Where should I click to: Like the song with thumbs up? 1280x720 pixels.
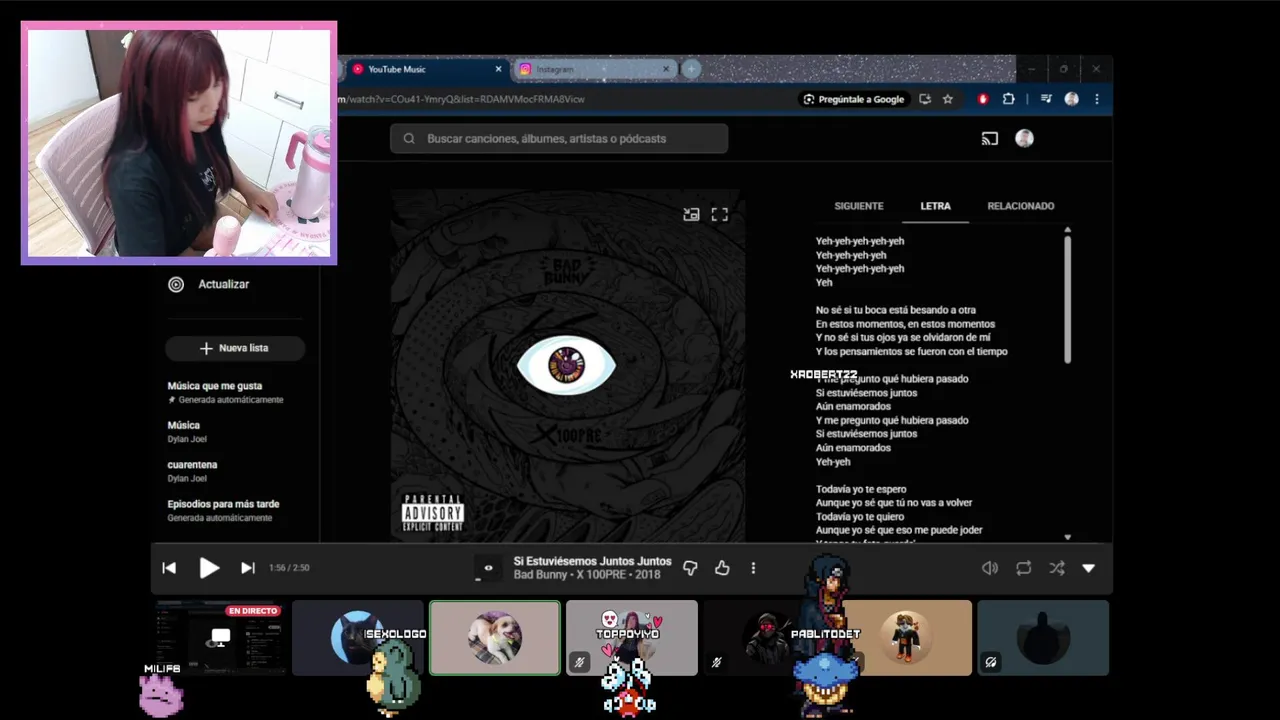point(722,568)
